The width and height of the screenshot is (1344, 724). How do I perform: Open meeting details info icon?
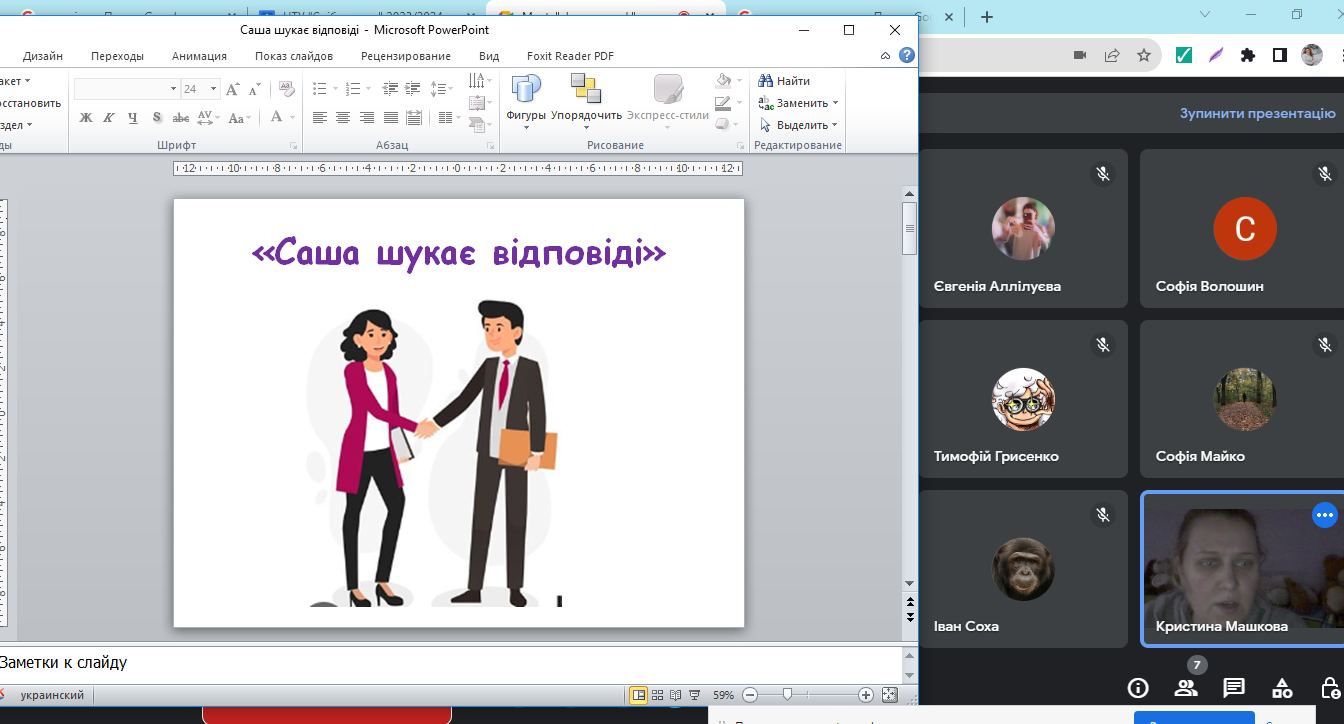click(1138, 688)
